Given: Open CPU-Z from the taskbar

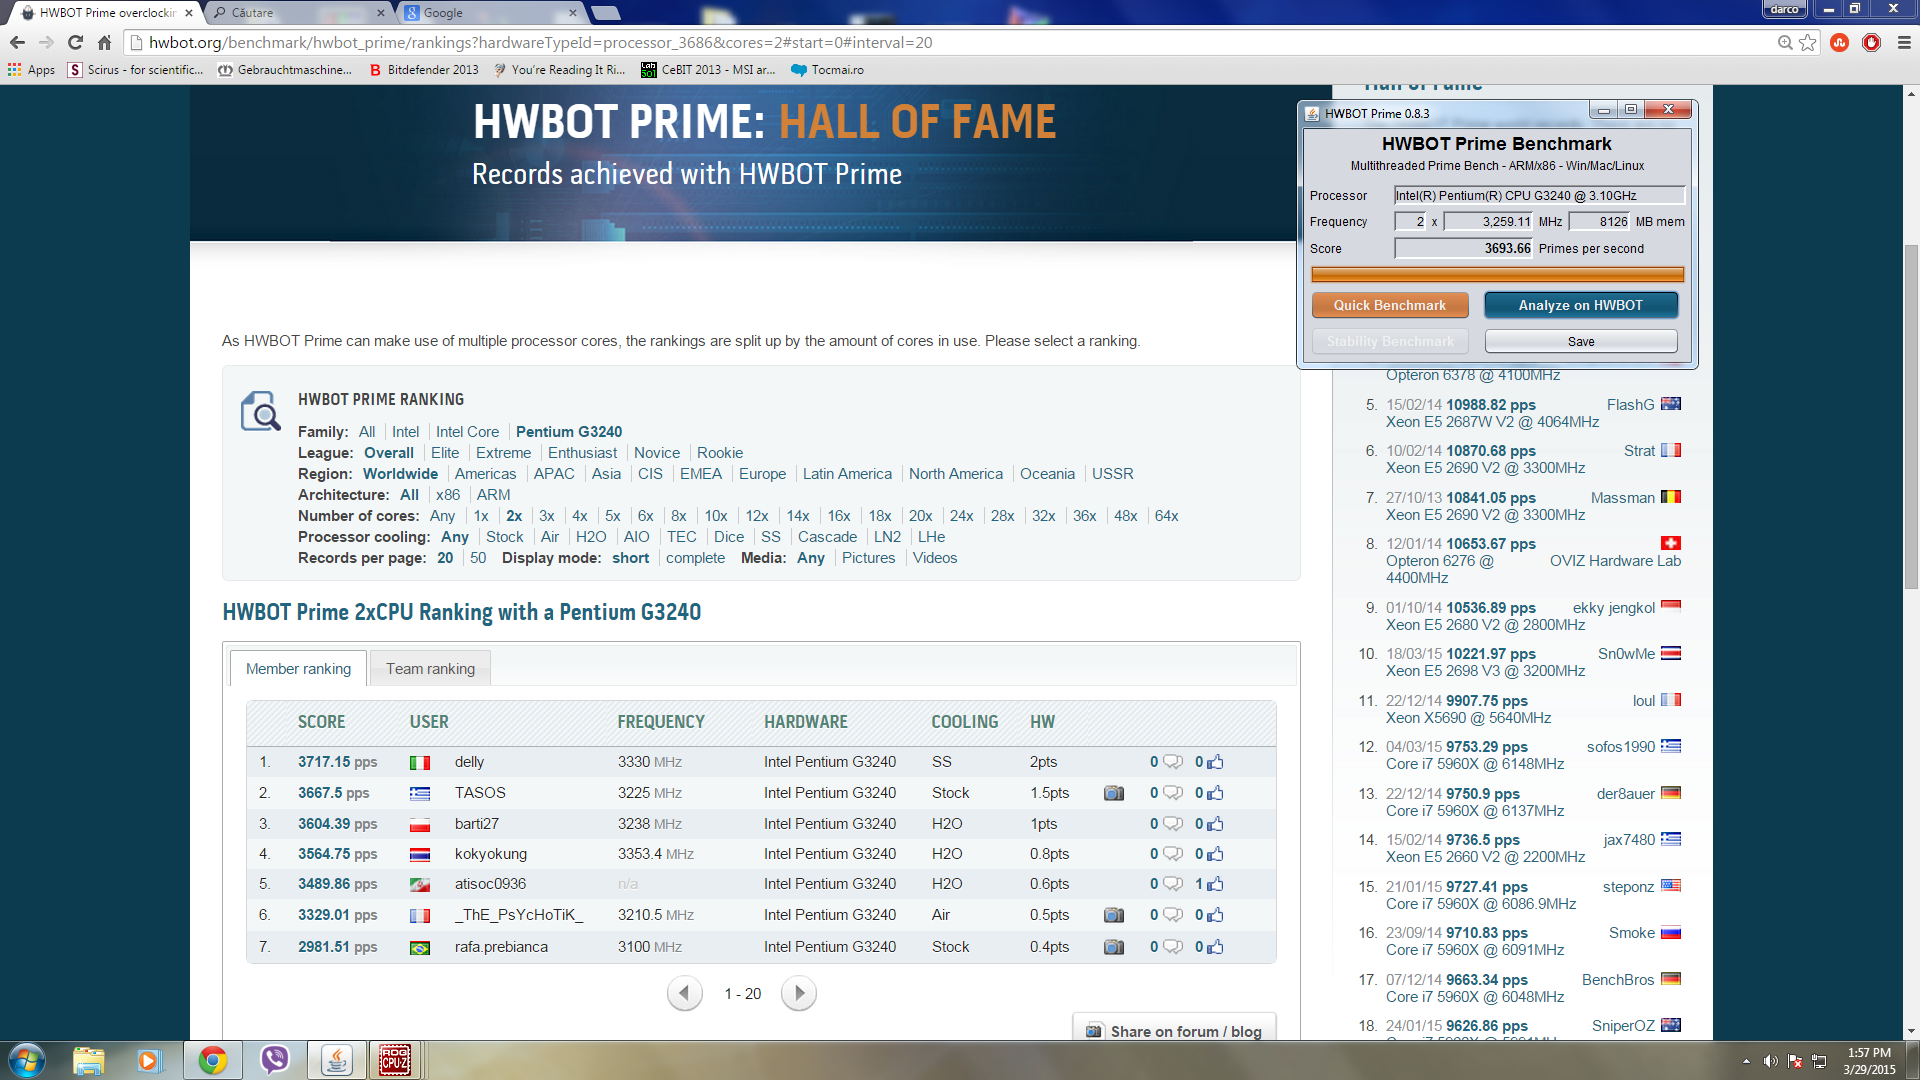Looking at the screenshot, I should [395, 1060].
